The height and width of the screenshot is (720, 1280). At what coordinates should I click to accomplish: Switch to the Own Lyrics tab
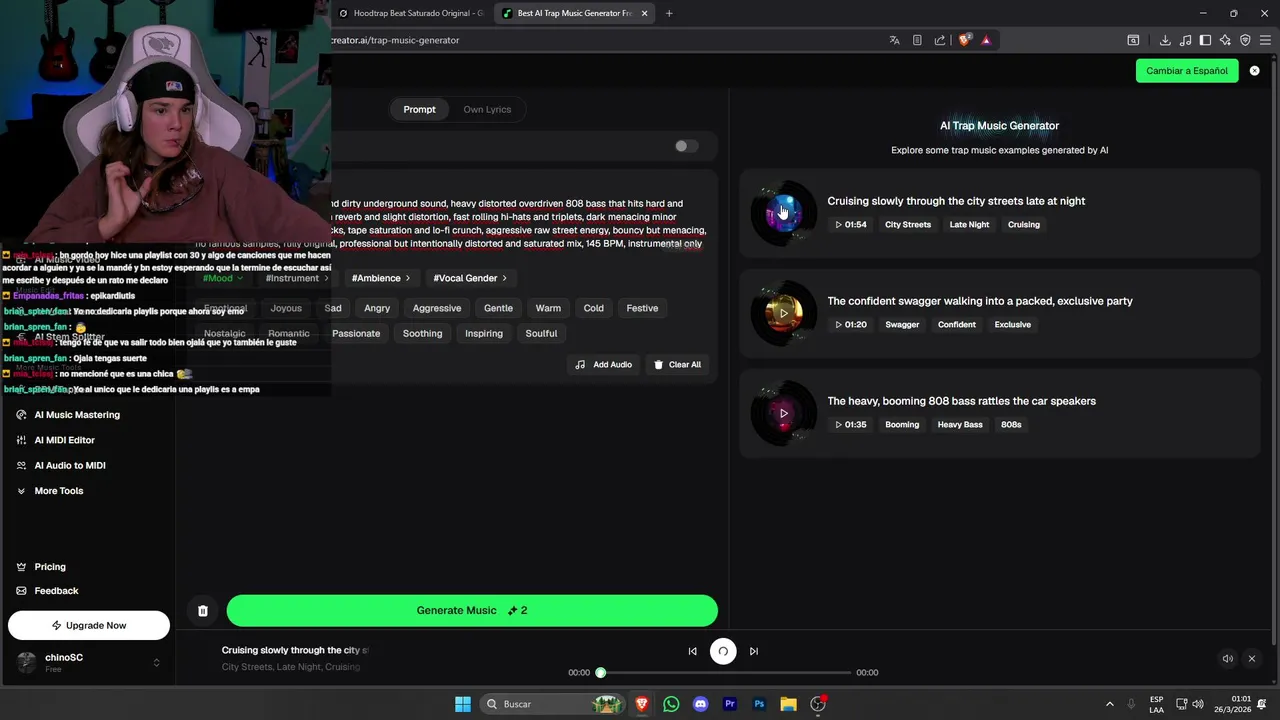487,110
